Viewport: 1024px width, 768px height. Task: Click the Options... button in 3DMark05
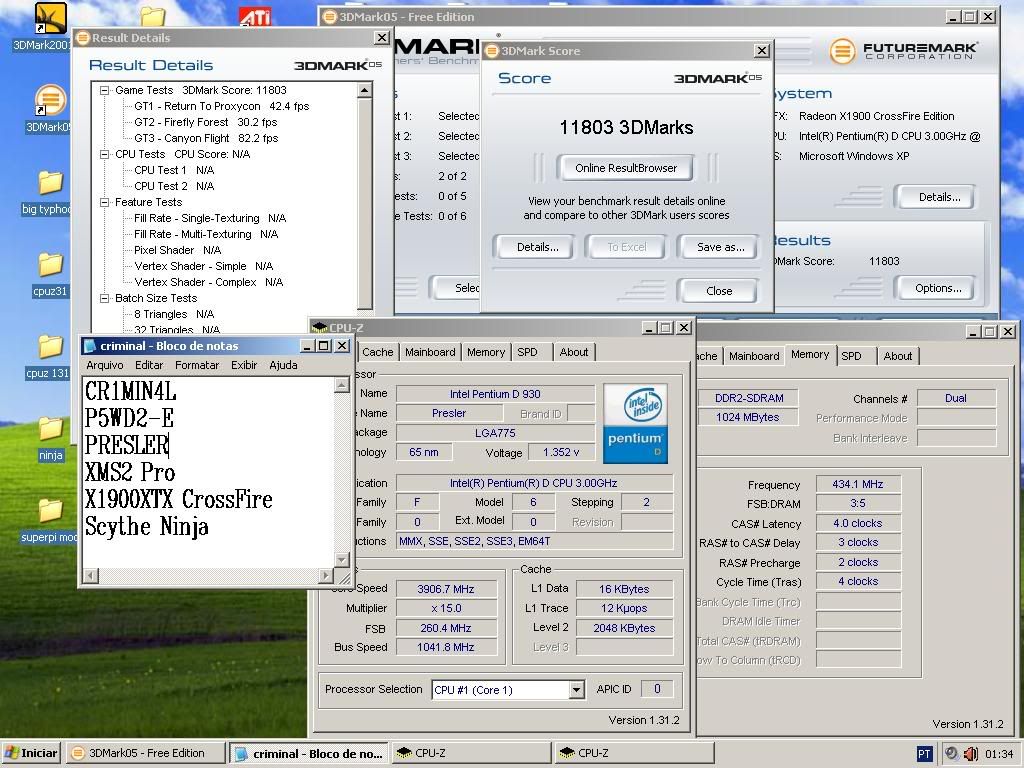[938, 288]
